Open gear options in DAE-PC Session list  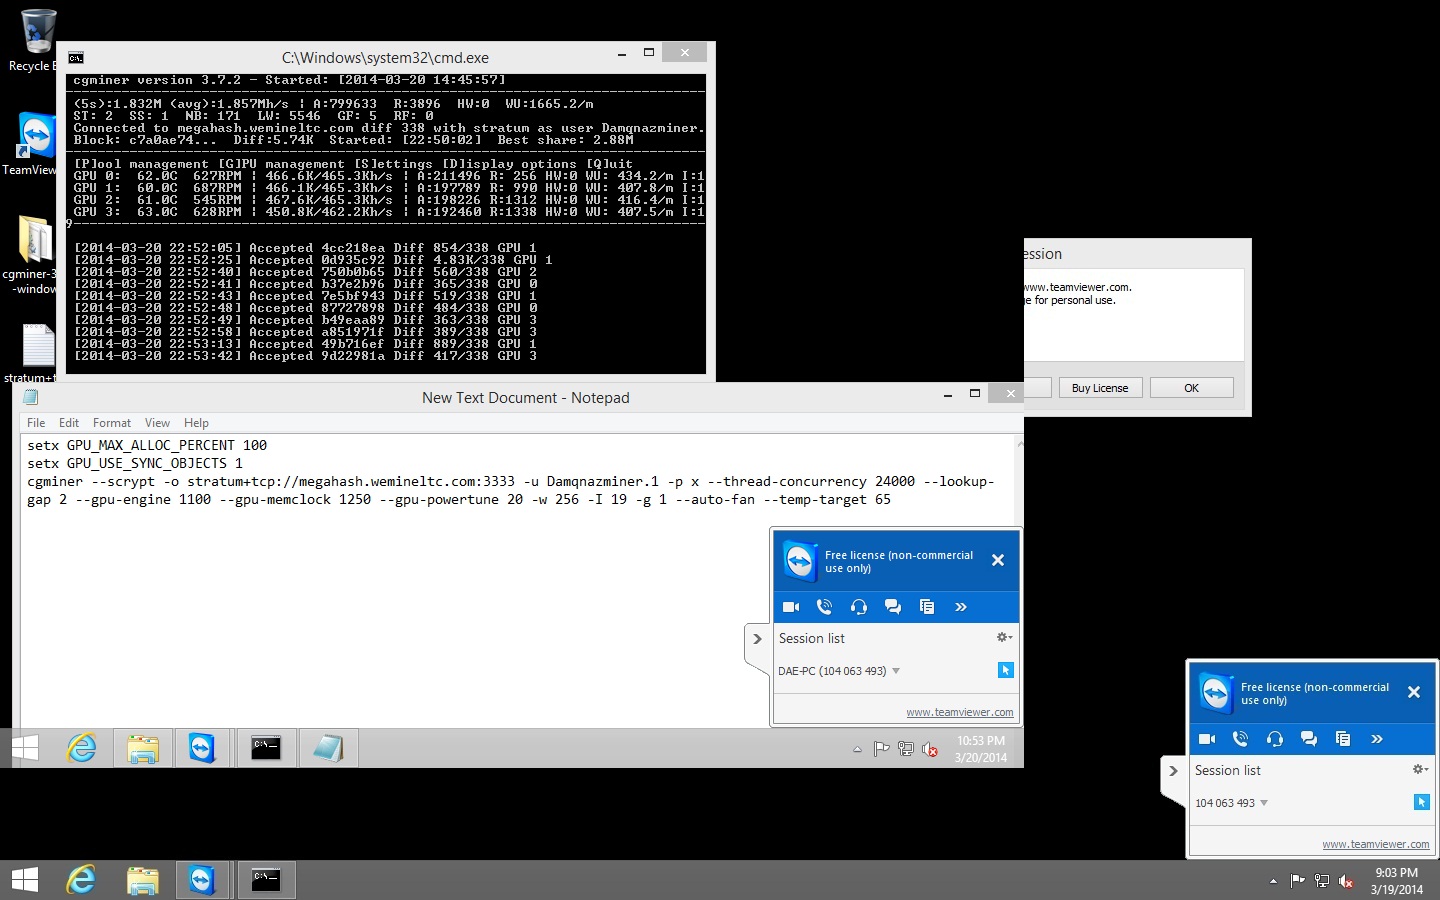(x=1004, y=637)
